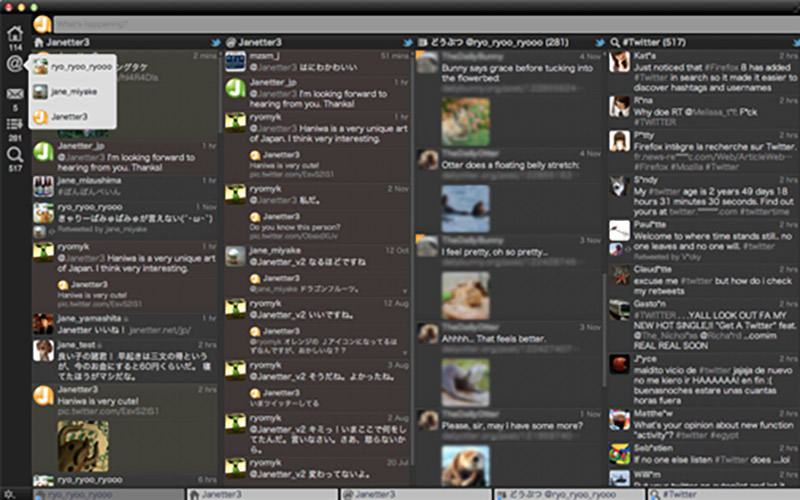Screen dimensions: 800x500
Task: Click the @ icon in the second column header
Action: pyautogui.click(x=231, y=42)
